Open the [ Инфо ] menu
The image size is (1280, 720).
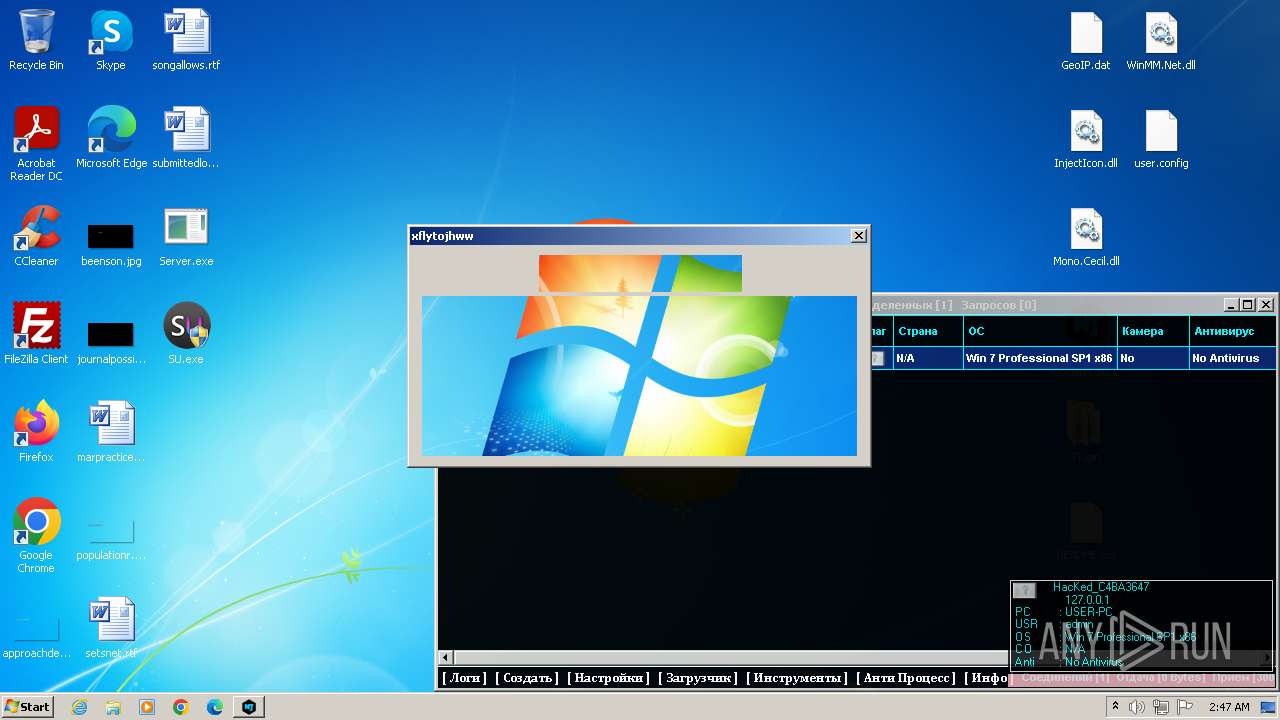(989, 678)
